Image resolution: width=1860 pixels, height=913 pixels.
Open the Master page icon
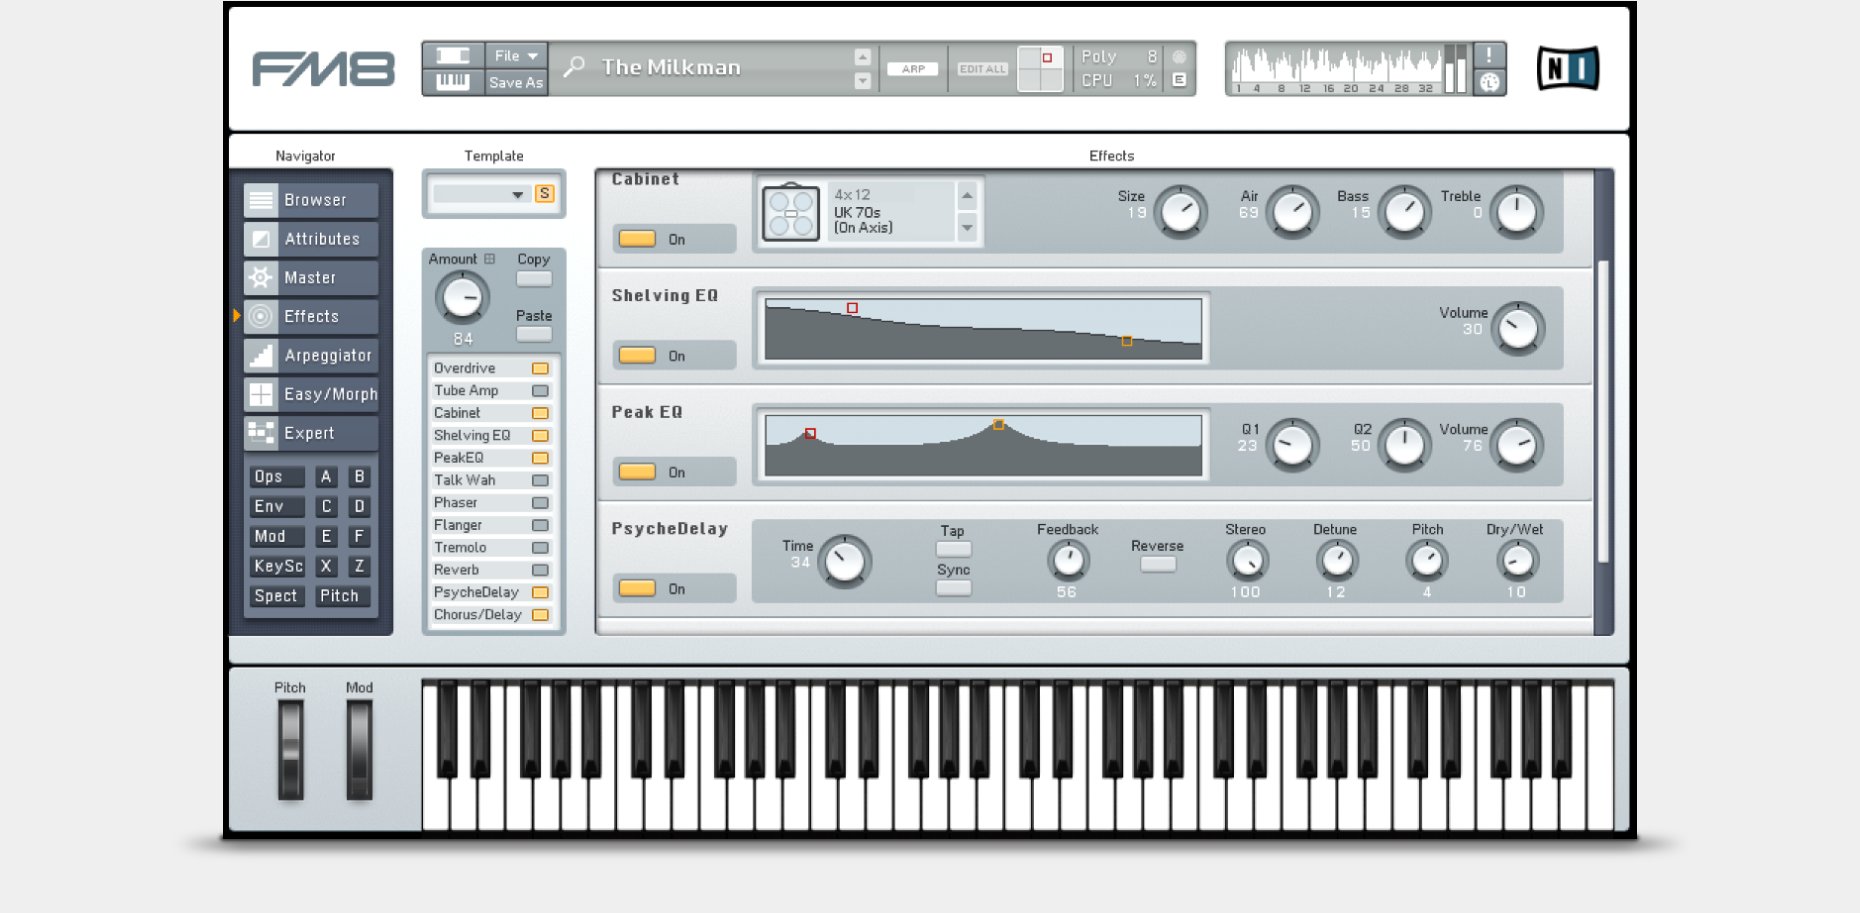pos(261,278)
